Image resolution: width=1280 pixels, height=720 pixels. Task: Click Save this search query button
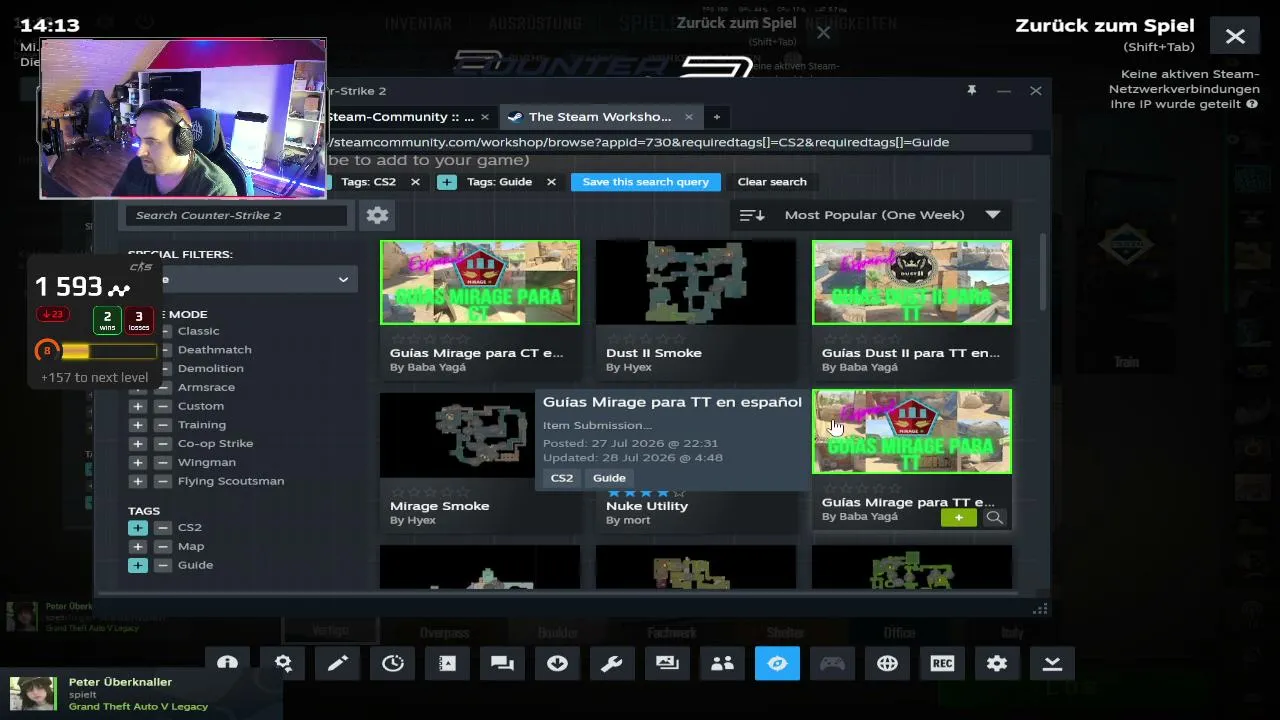point(645,182)
